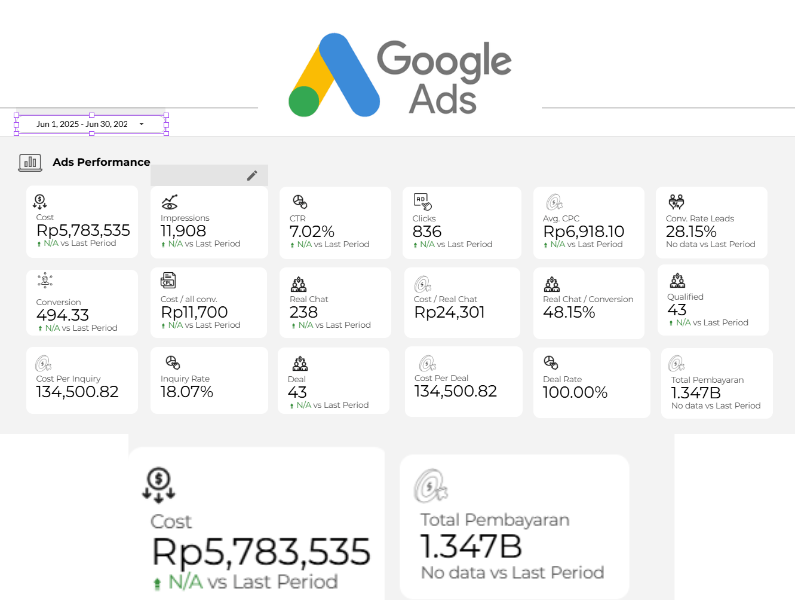Click the Deal Rate label
The height and width of the screenshot is (600, 800).
[x=562, y=379]
